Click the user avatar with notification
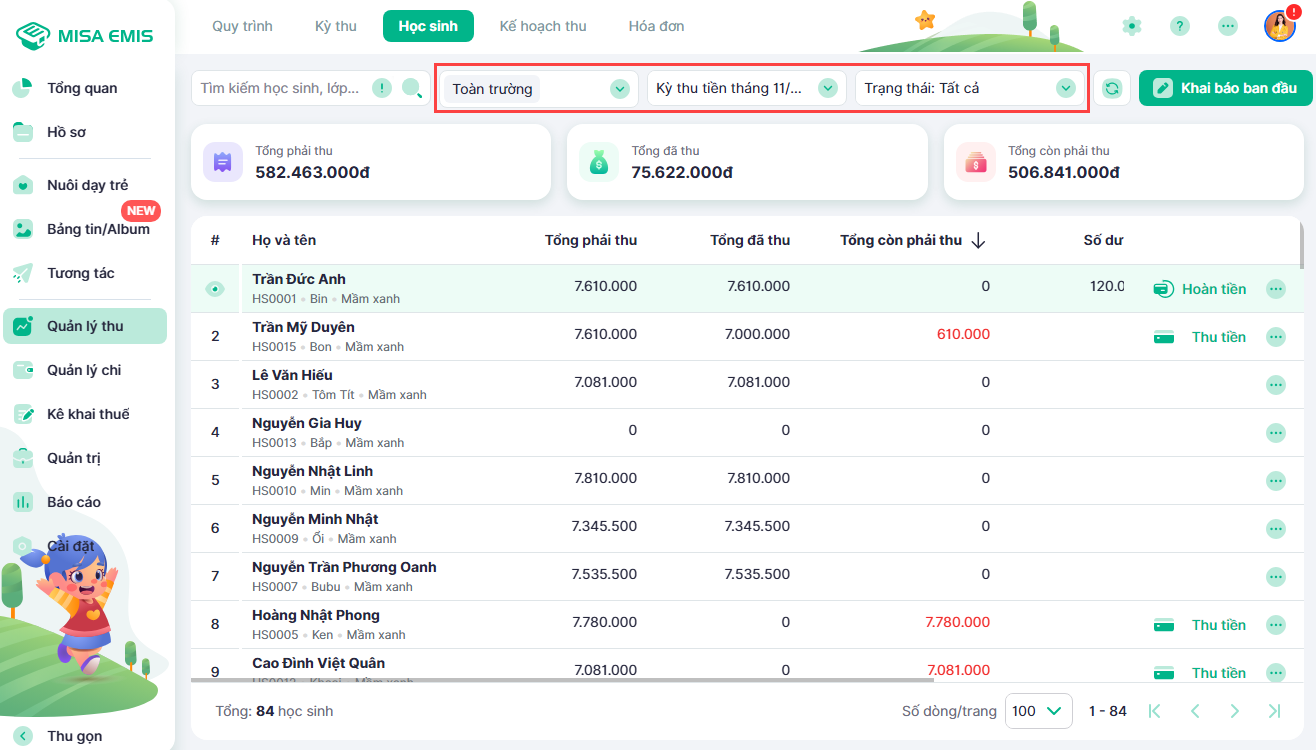The width and height of the screenshot is (1316, 750). (1279, 26)
